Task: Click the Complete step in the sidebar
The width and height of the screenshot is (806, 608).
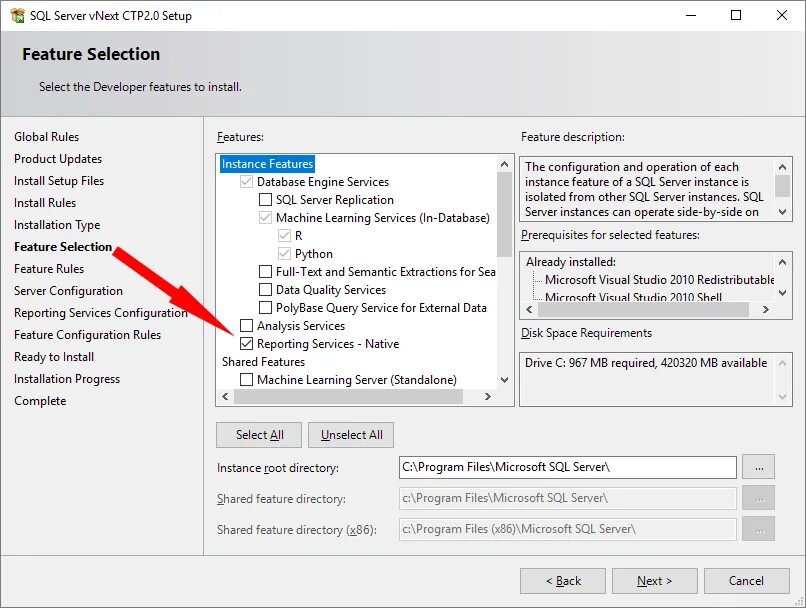Action: click(x=40, y=401)
